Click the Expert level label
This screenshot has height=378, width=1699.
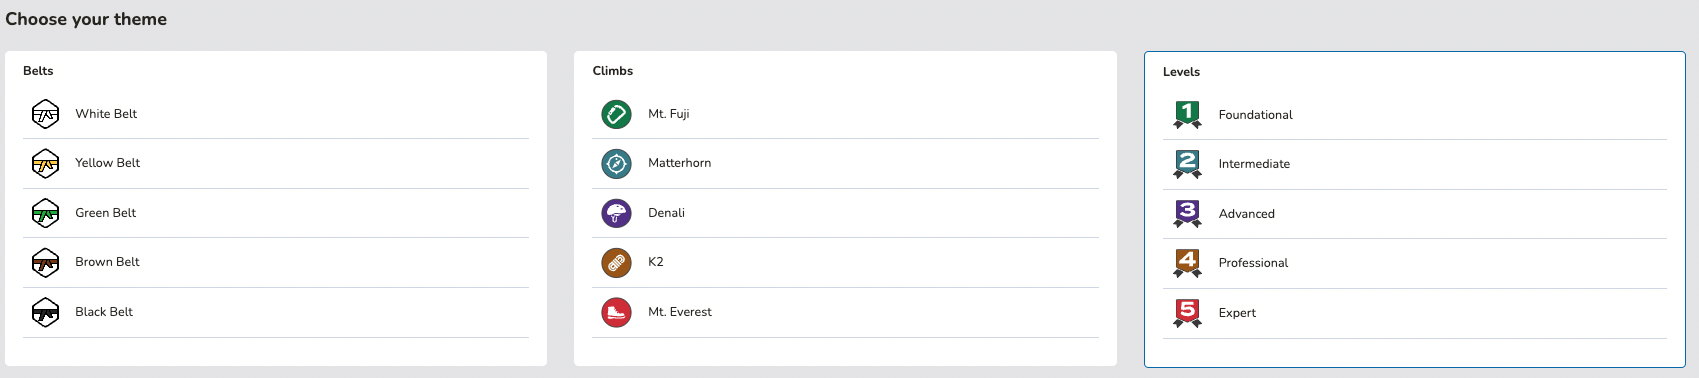(x=1237, y=313)
